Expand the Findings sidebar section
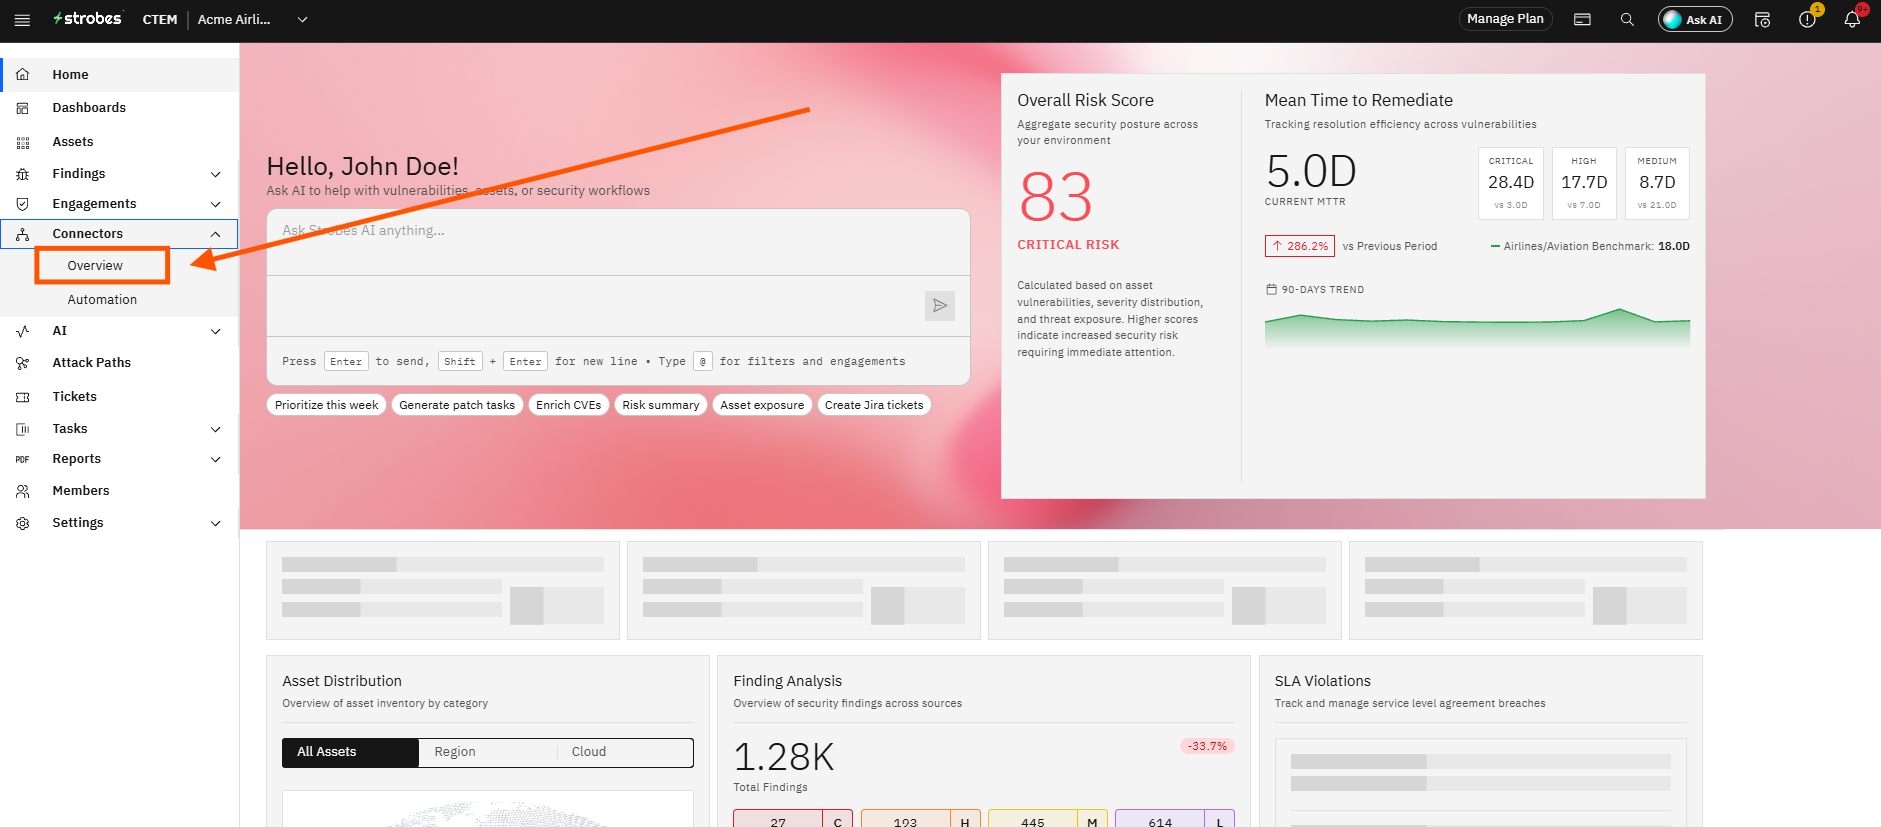Screen dimensions: 1881x827 119,174
